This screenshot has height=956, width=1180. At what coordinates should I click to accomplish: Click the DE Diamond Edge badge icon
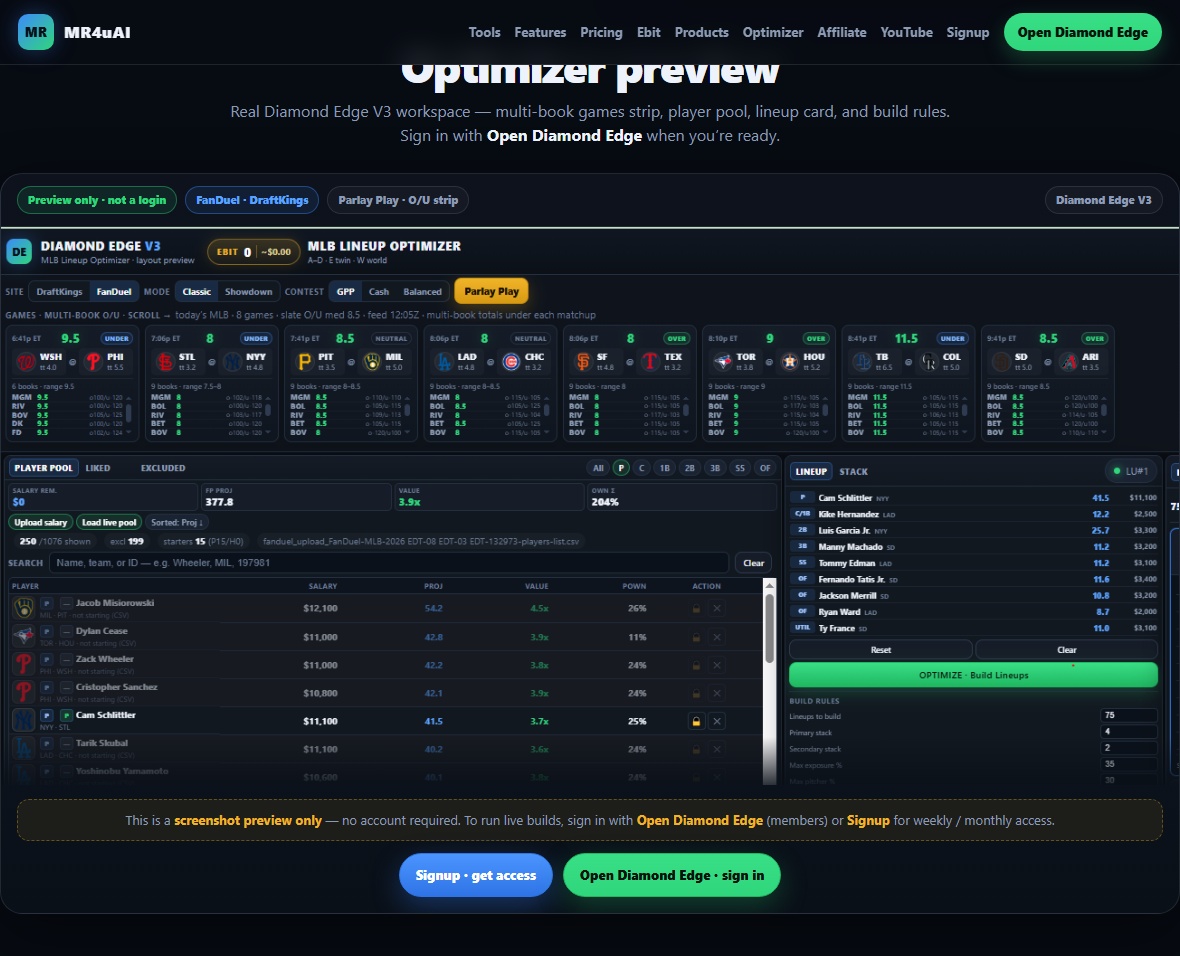click(x=19, y=252)
